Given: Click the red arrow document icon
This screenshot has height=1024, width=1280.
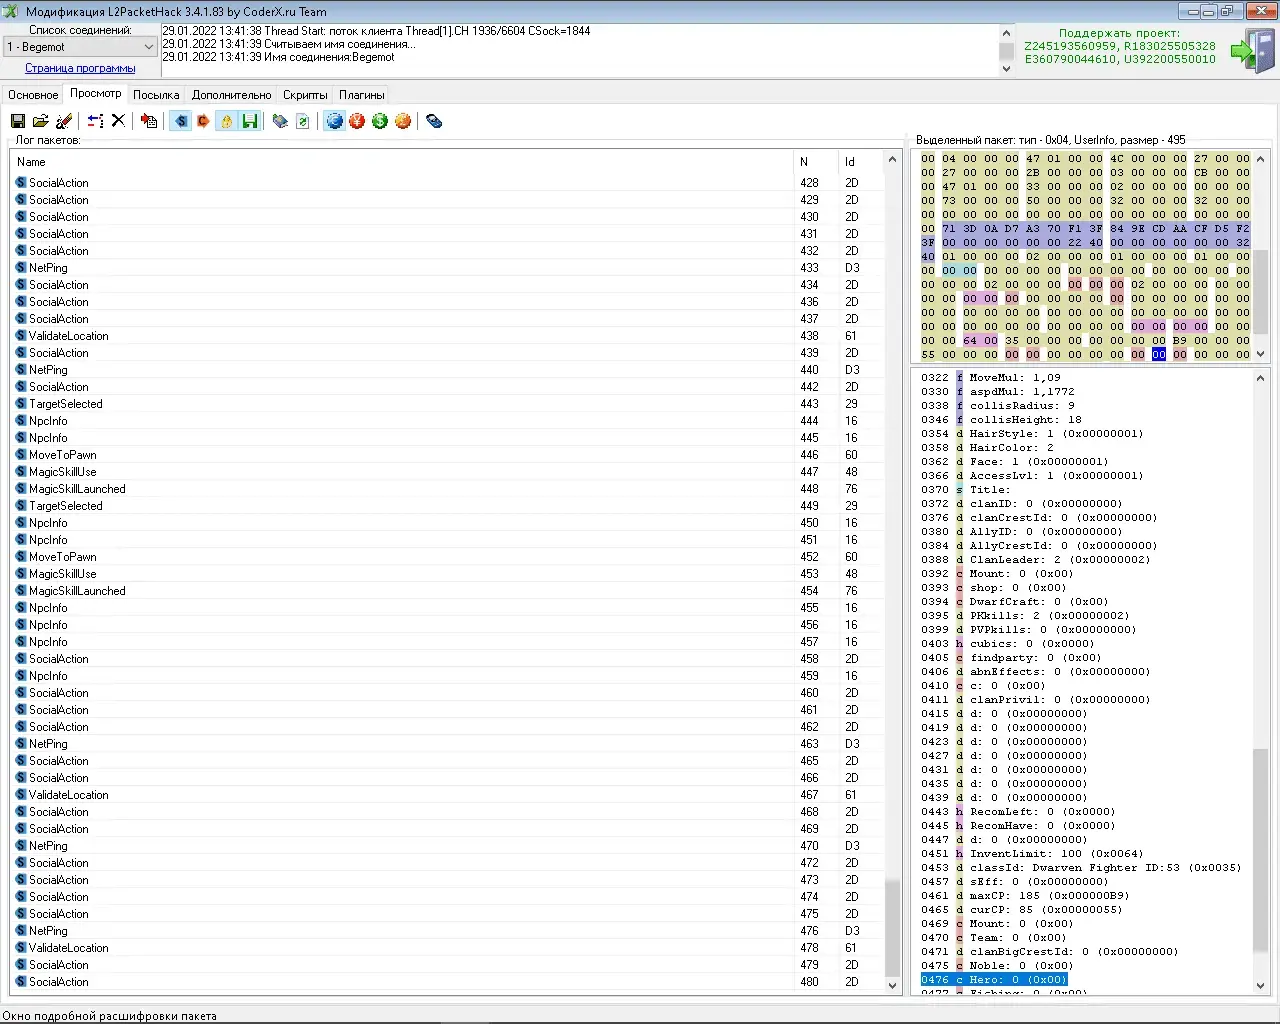Looking at the screenshot, I should pos(149,121).
